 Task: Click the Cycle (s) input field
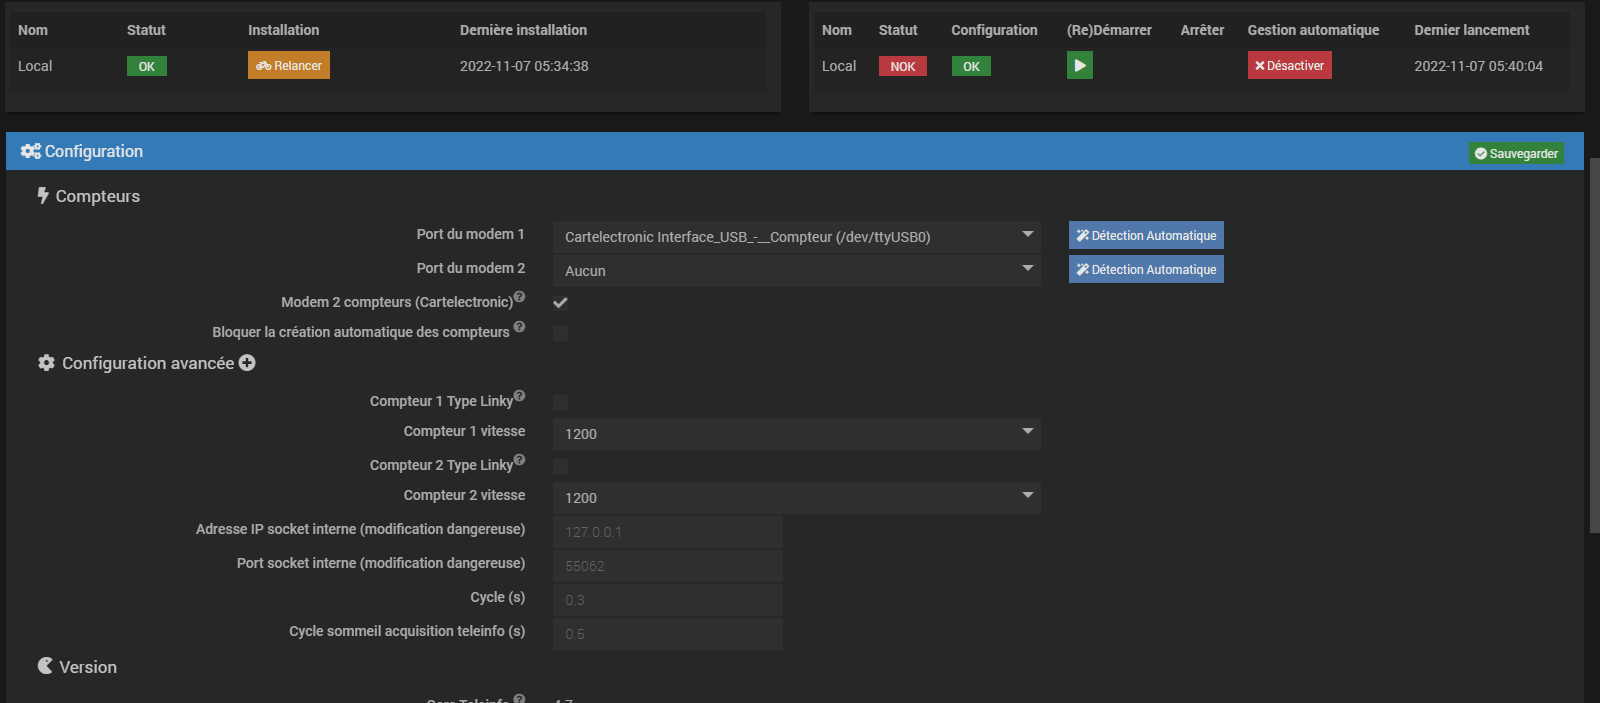click(667, 600)
